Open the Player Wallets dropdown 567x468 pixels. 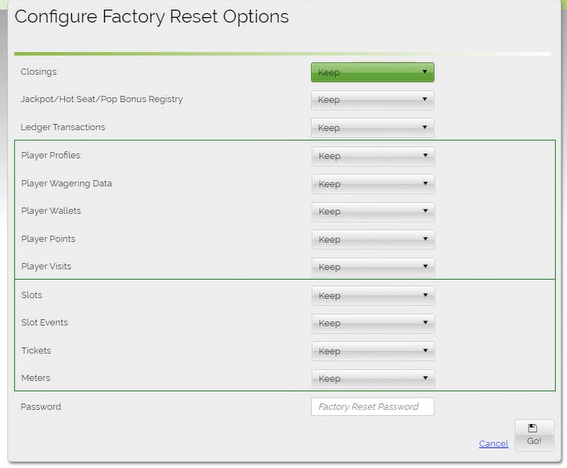click(373, 211)
